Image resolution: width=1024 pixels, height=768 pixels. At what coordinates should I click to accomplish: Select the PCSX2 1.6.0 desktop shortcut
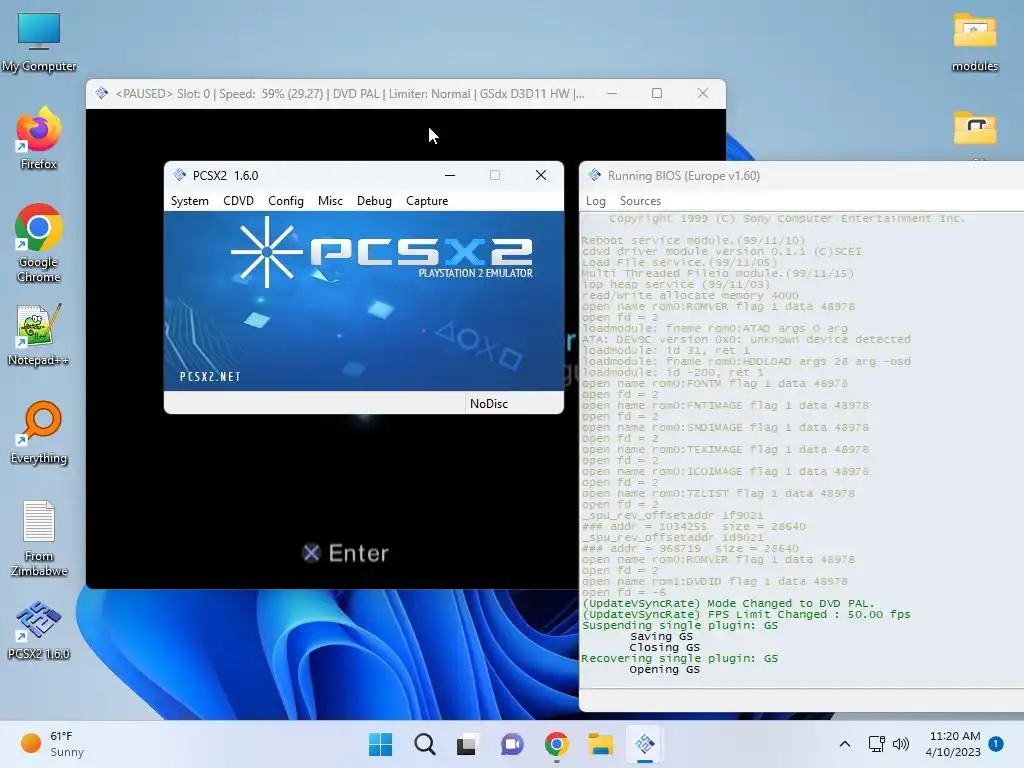tap(39, 630)
